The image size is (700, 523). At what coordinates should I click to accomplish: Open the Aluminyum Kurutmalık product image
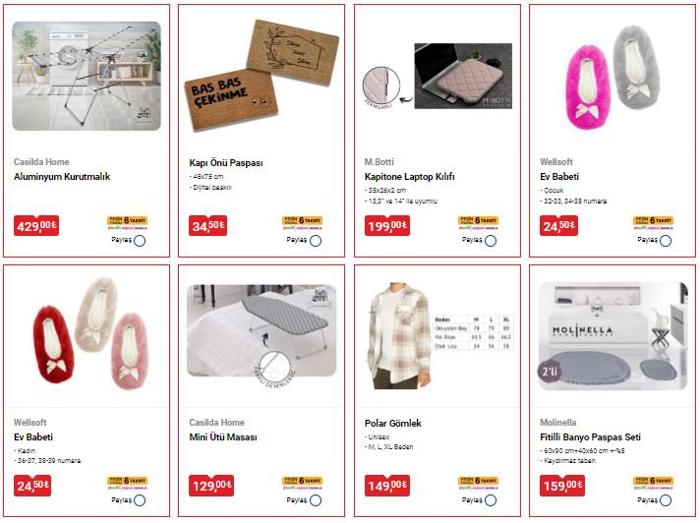pos(87,76)
